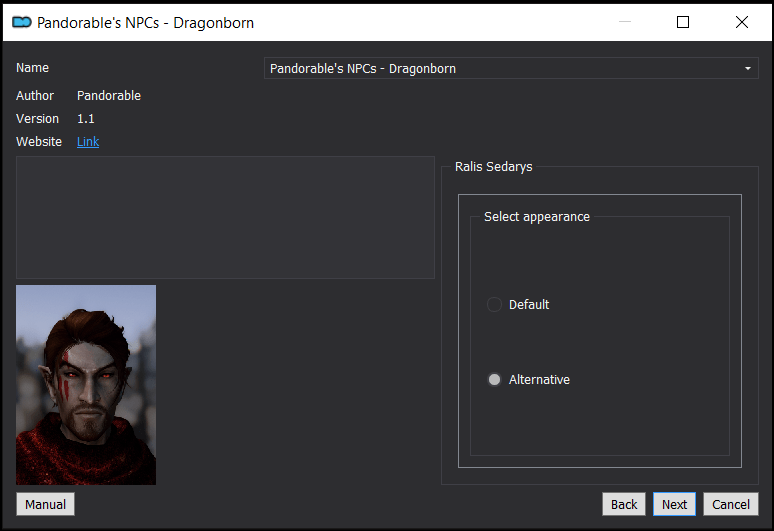This screenshot has height=531, width=774.
Task: Click the Website label
Action: pyautogui.click(x=39, y=142)
